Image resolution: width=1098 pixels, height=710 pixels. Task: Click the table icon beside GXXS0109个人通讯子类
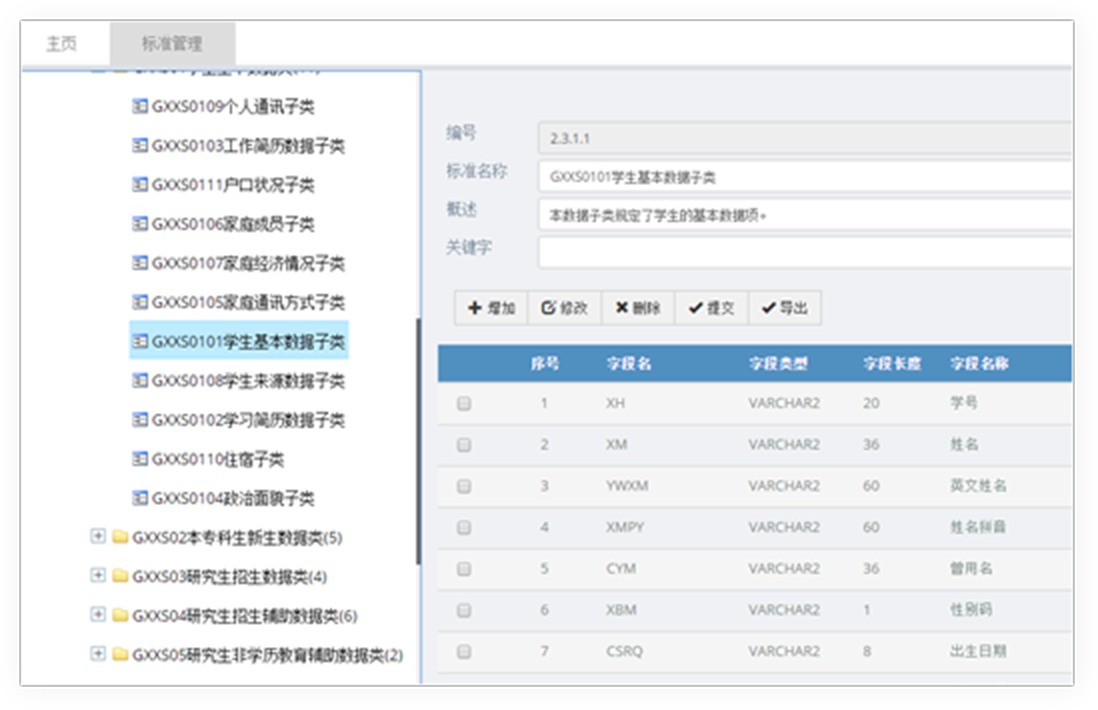tap(140, 107)
